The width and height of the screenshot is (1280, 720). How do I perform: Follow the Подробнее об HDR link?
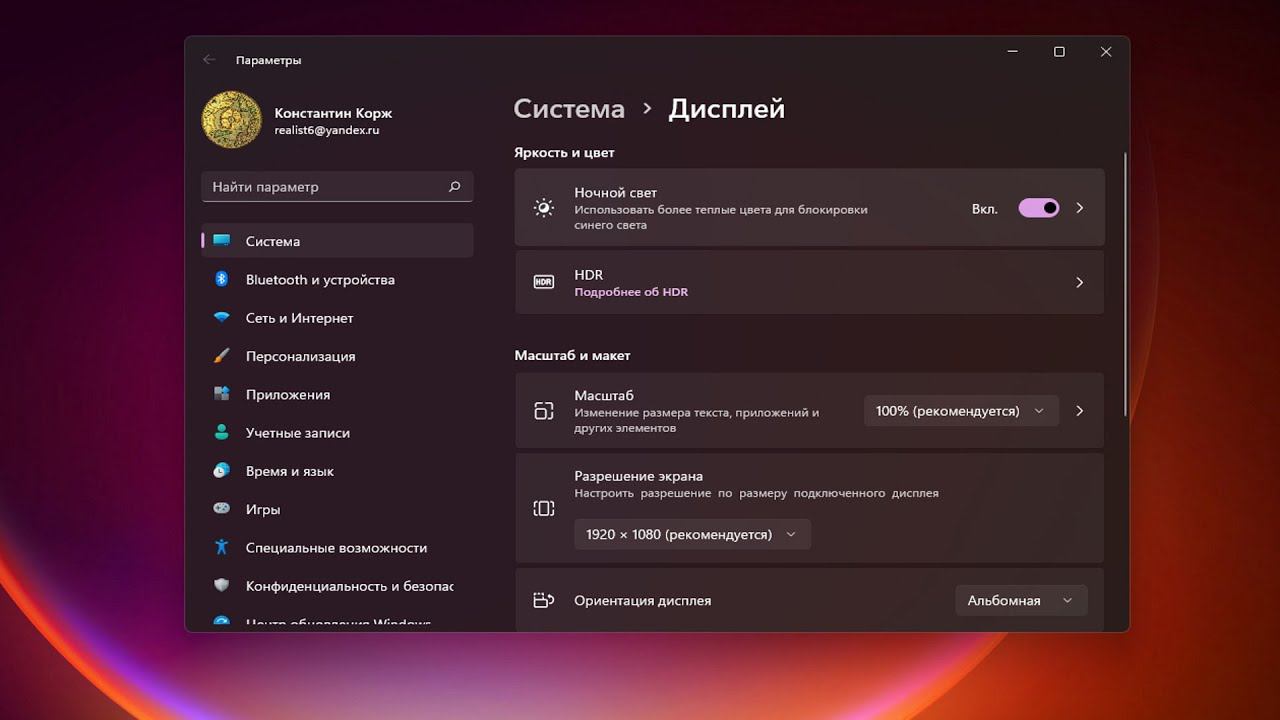pos(631,292)
